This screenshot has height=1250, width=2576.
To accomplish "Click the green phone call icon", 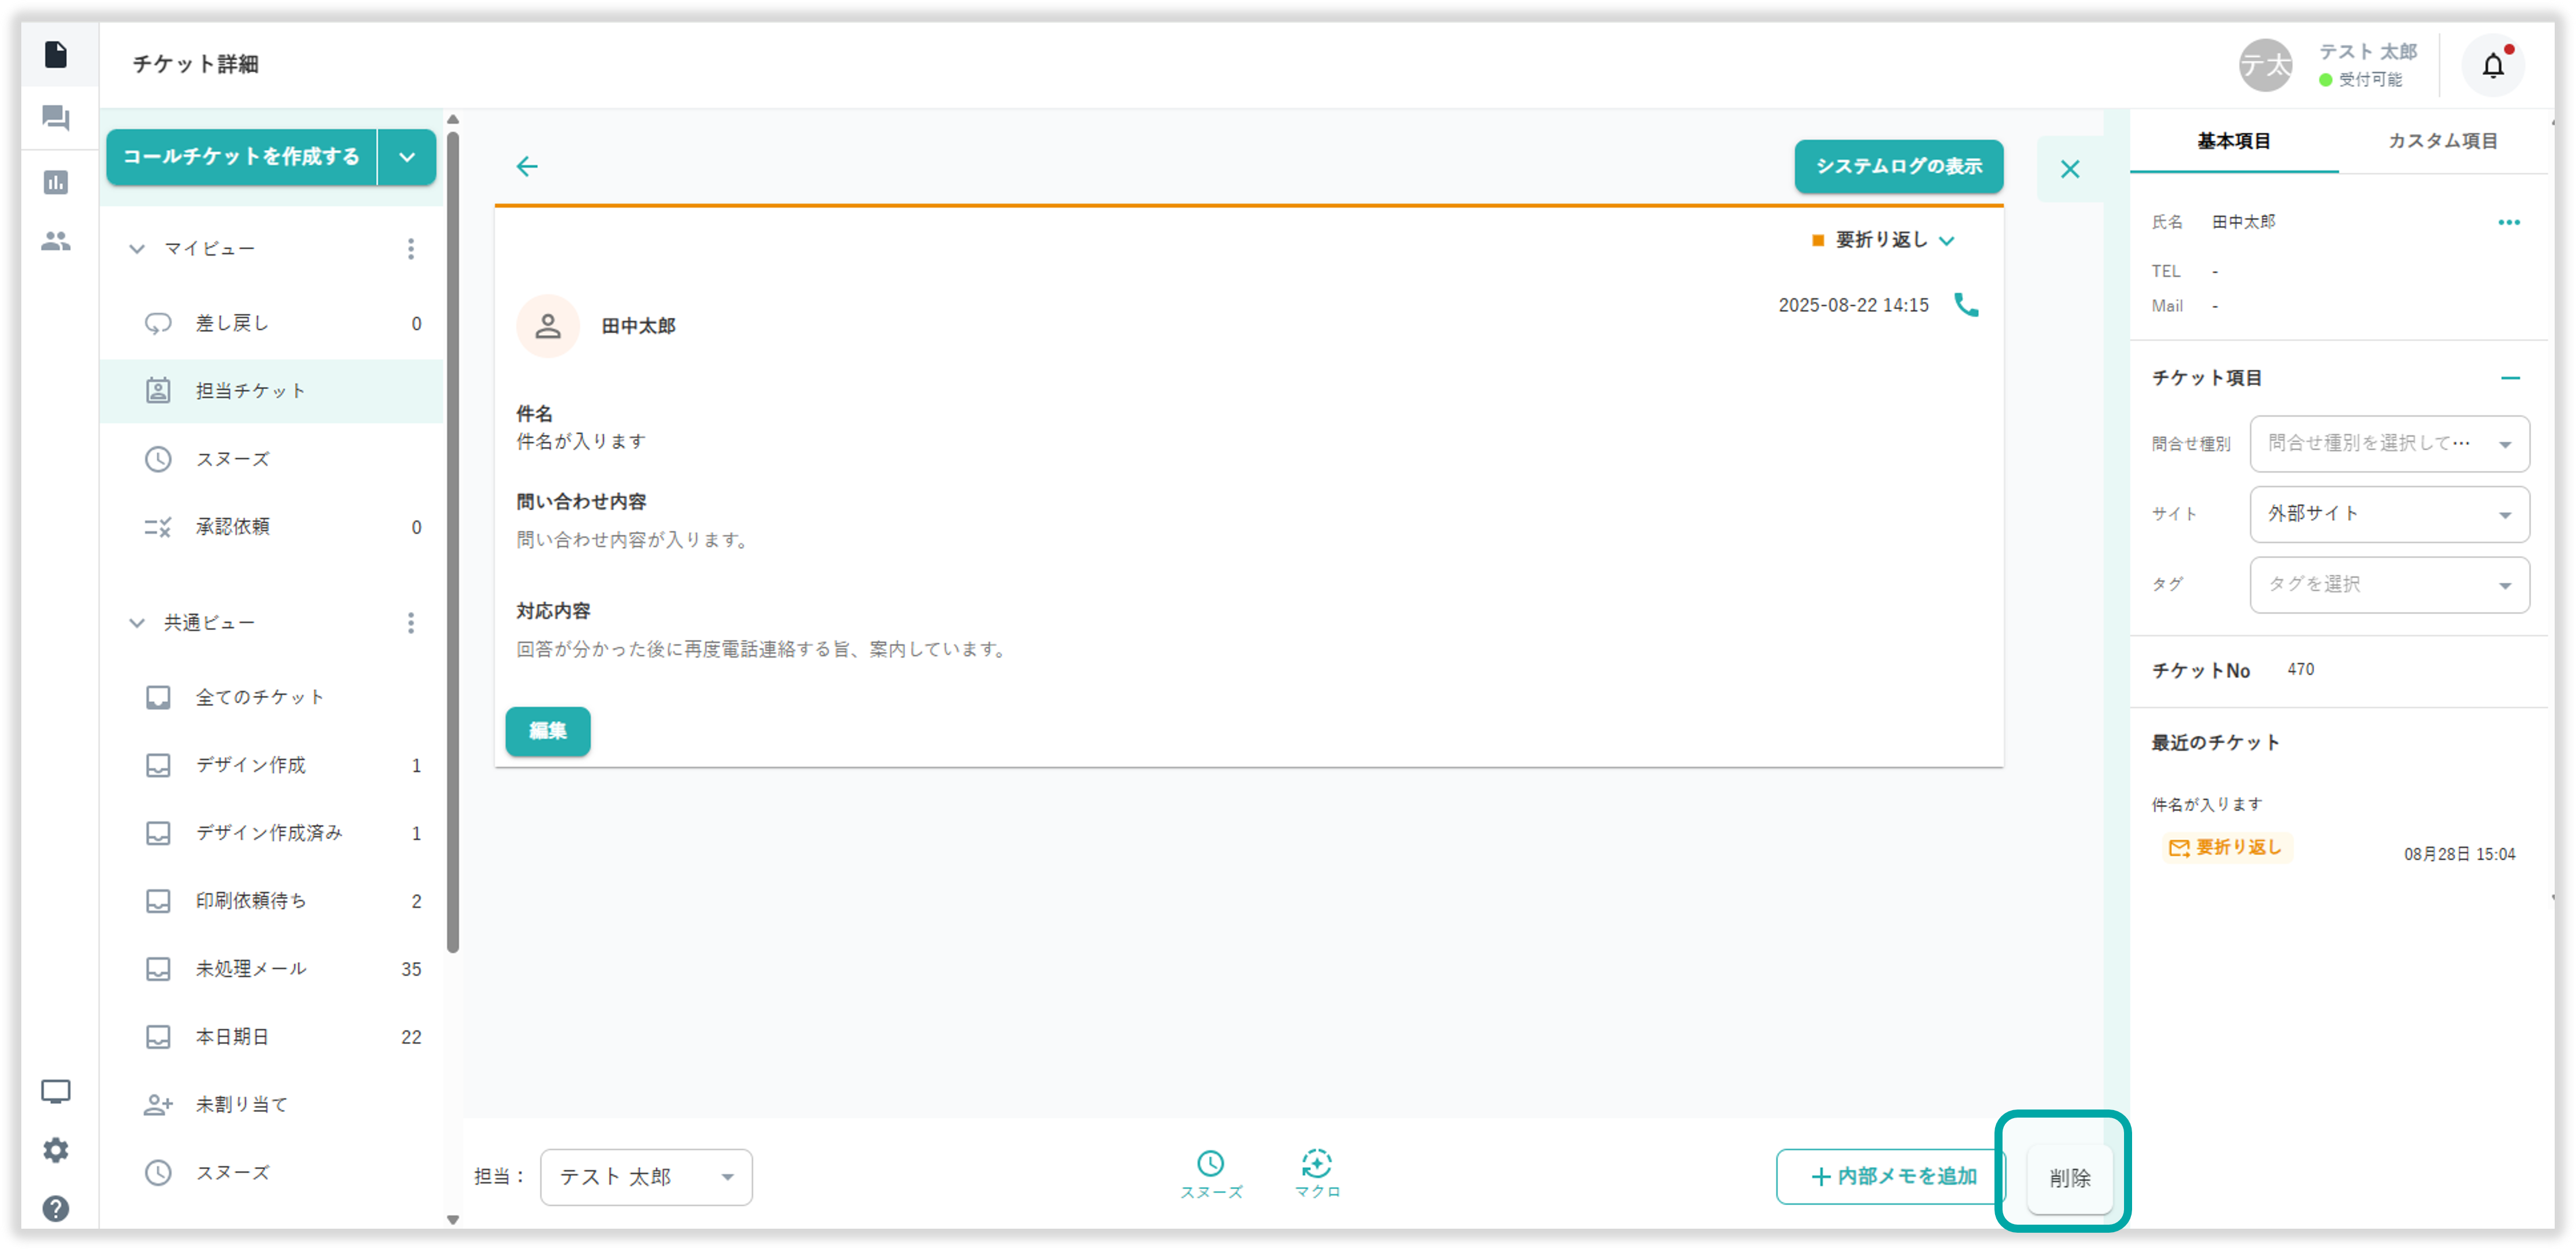I will point(1965,305).
